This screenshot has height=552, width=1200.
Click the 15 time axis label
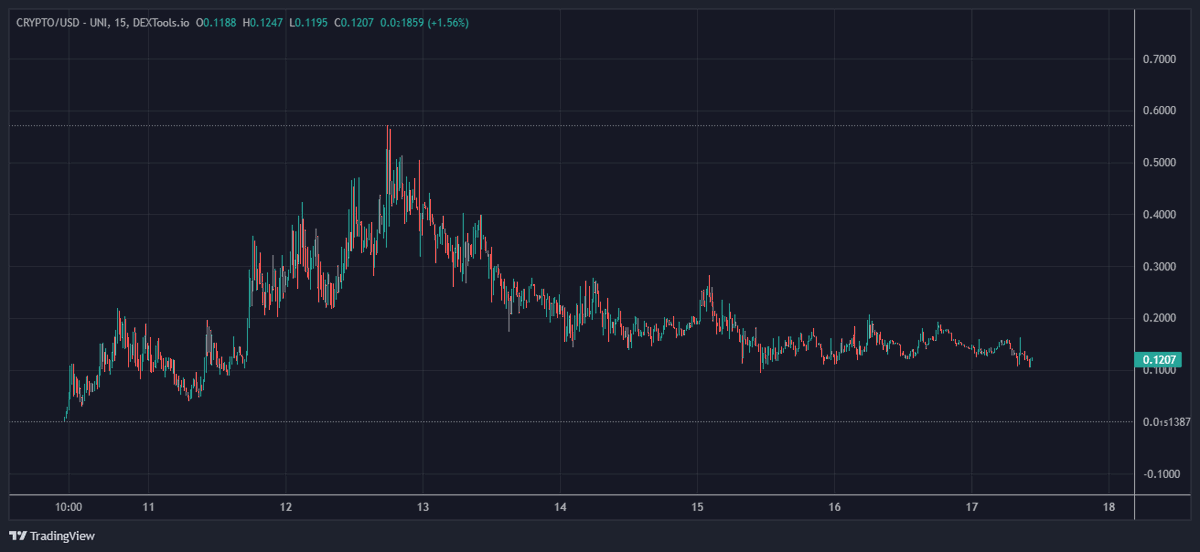[x=697, y=507]
